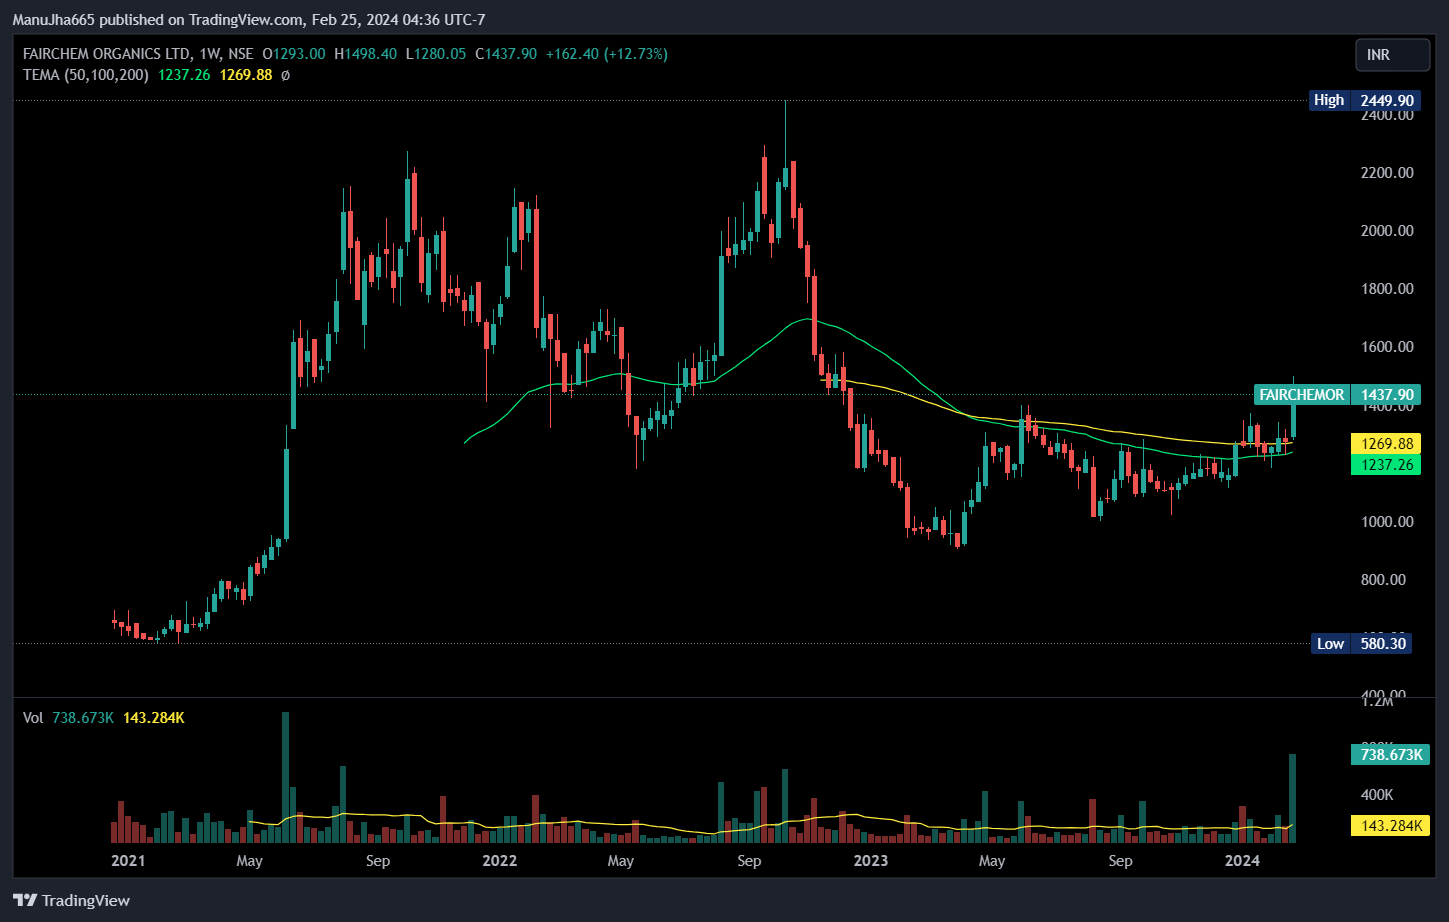The width and height of the screenshot is (1449, 922).
Task: Click the O1293.00 open value
Action: click(294, 54)
